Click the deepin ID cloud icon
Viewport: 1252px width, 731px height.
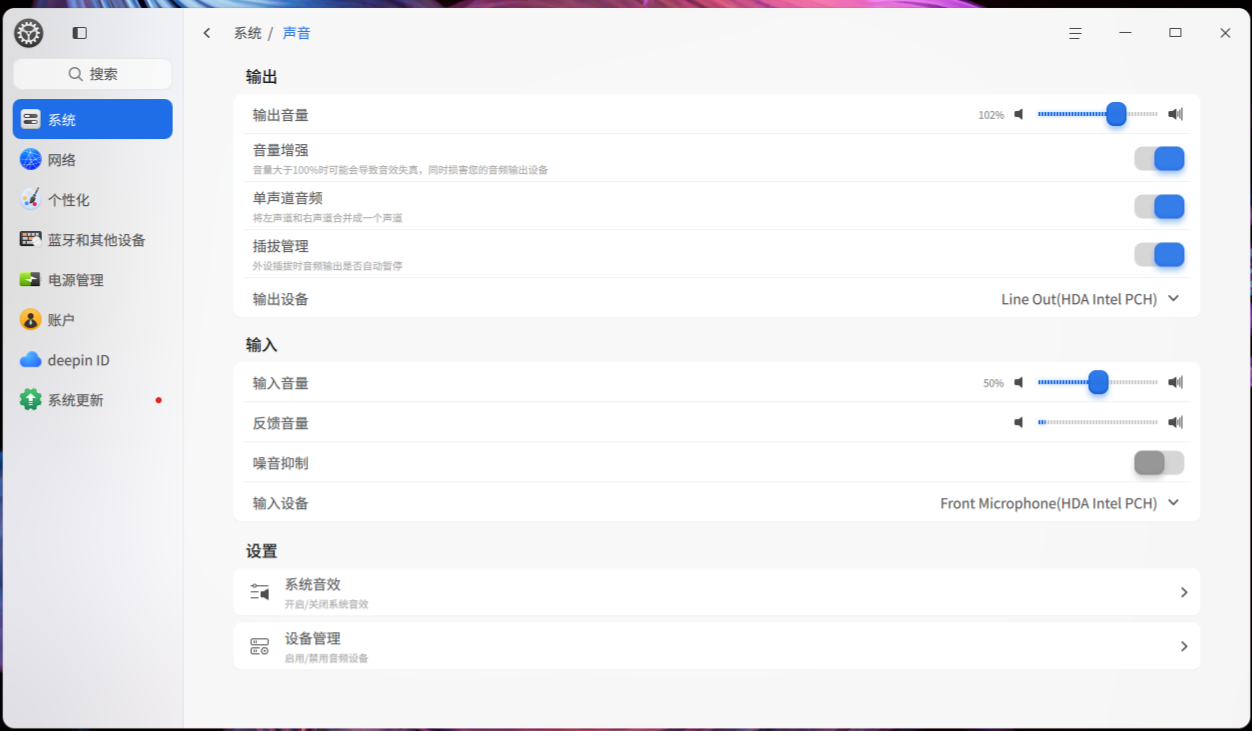[x=30, y=359]
